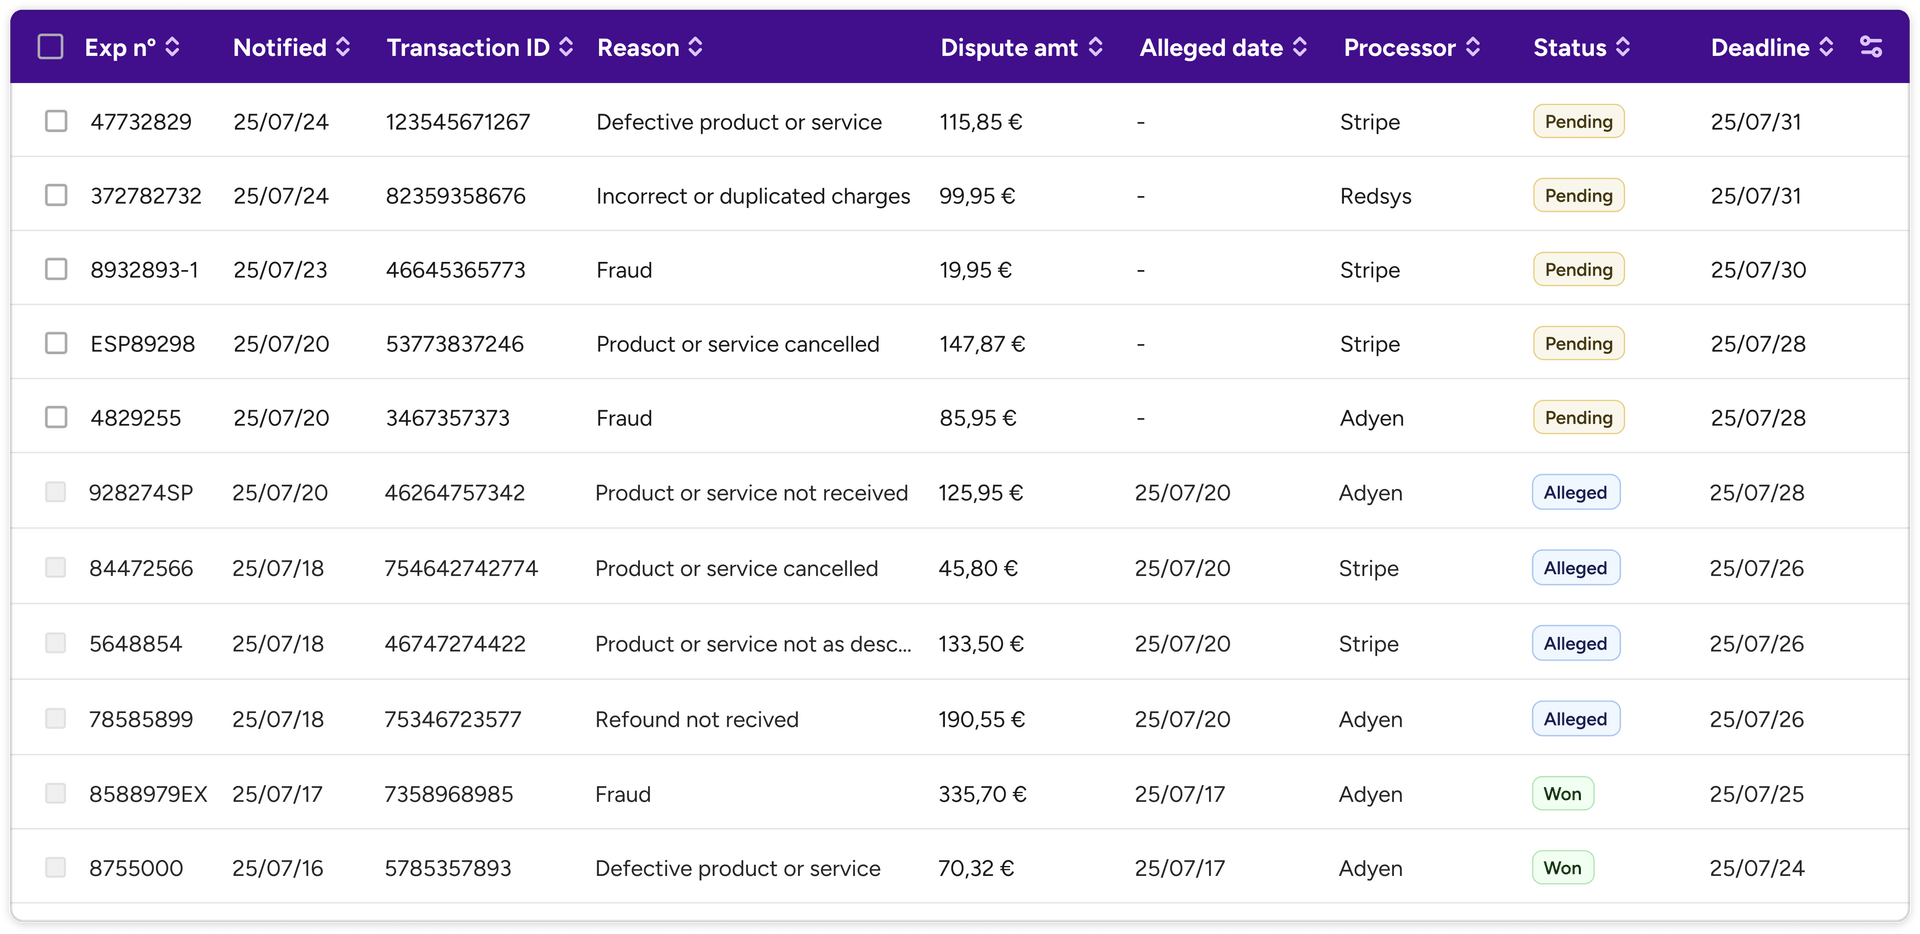
Task: Sort by Exp n° arrows icon
Action: (x=172, y=47)
